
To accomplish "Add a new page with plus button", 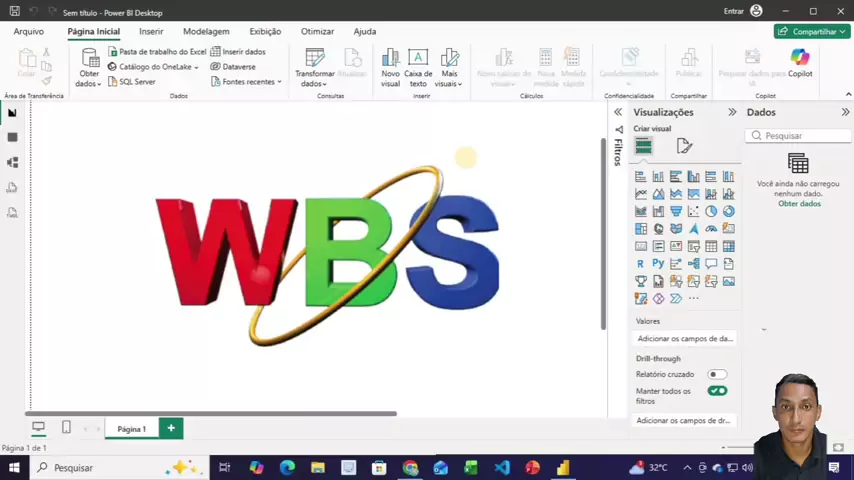I will click(171, 428).
